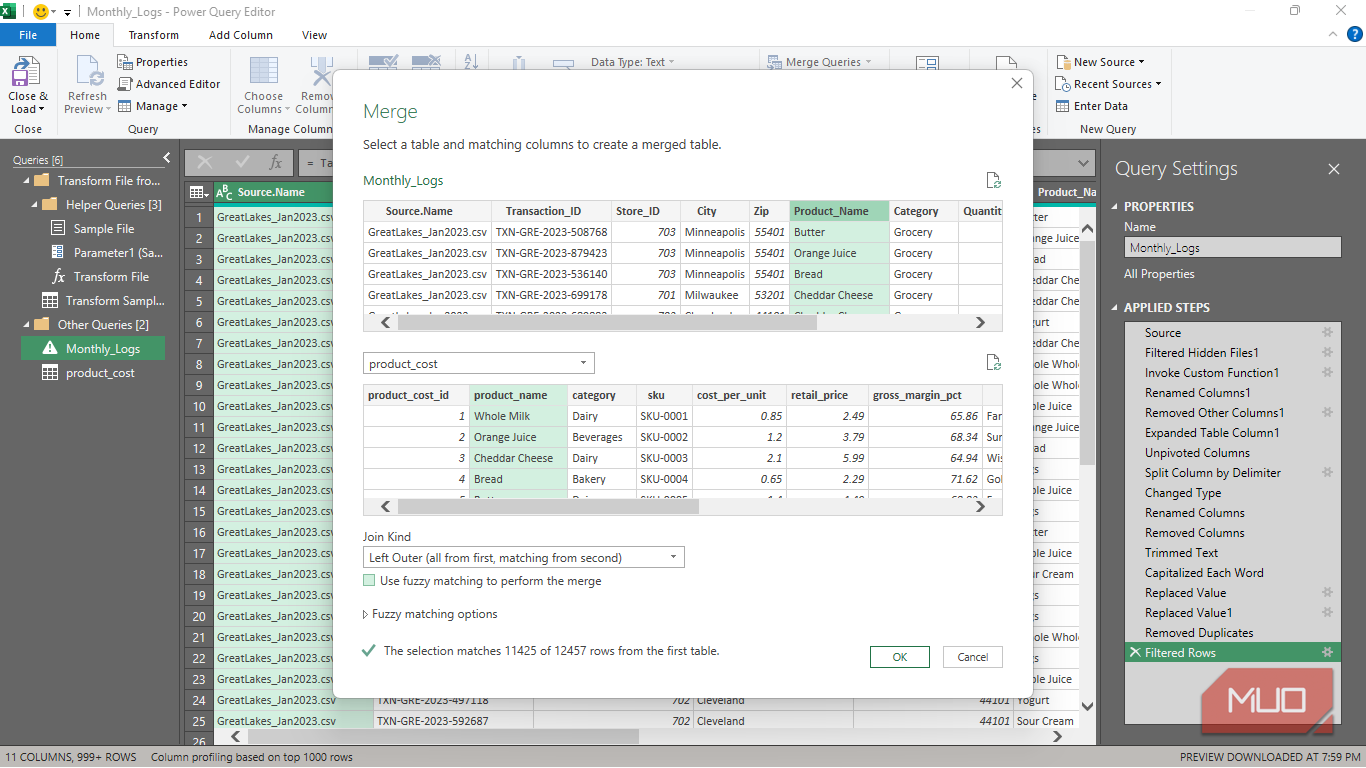Click the Source.Name column header in main grid
Viewport: 1366px width, 768px height.
coord(273,192)
